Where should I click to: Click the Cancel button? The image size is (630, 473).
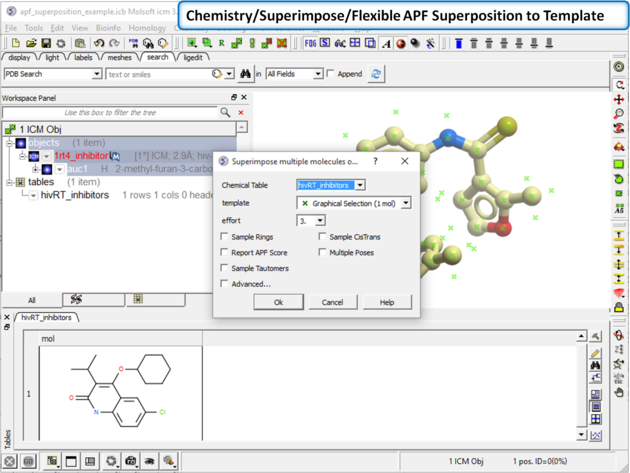[x=332, y=301]
